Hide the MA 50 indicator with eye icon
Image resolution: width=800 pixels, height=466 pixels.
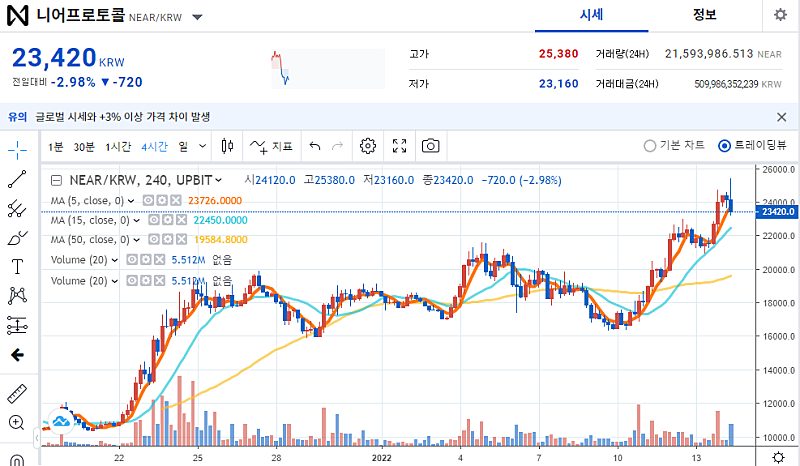click(x=154, y=239)
